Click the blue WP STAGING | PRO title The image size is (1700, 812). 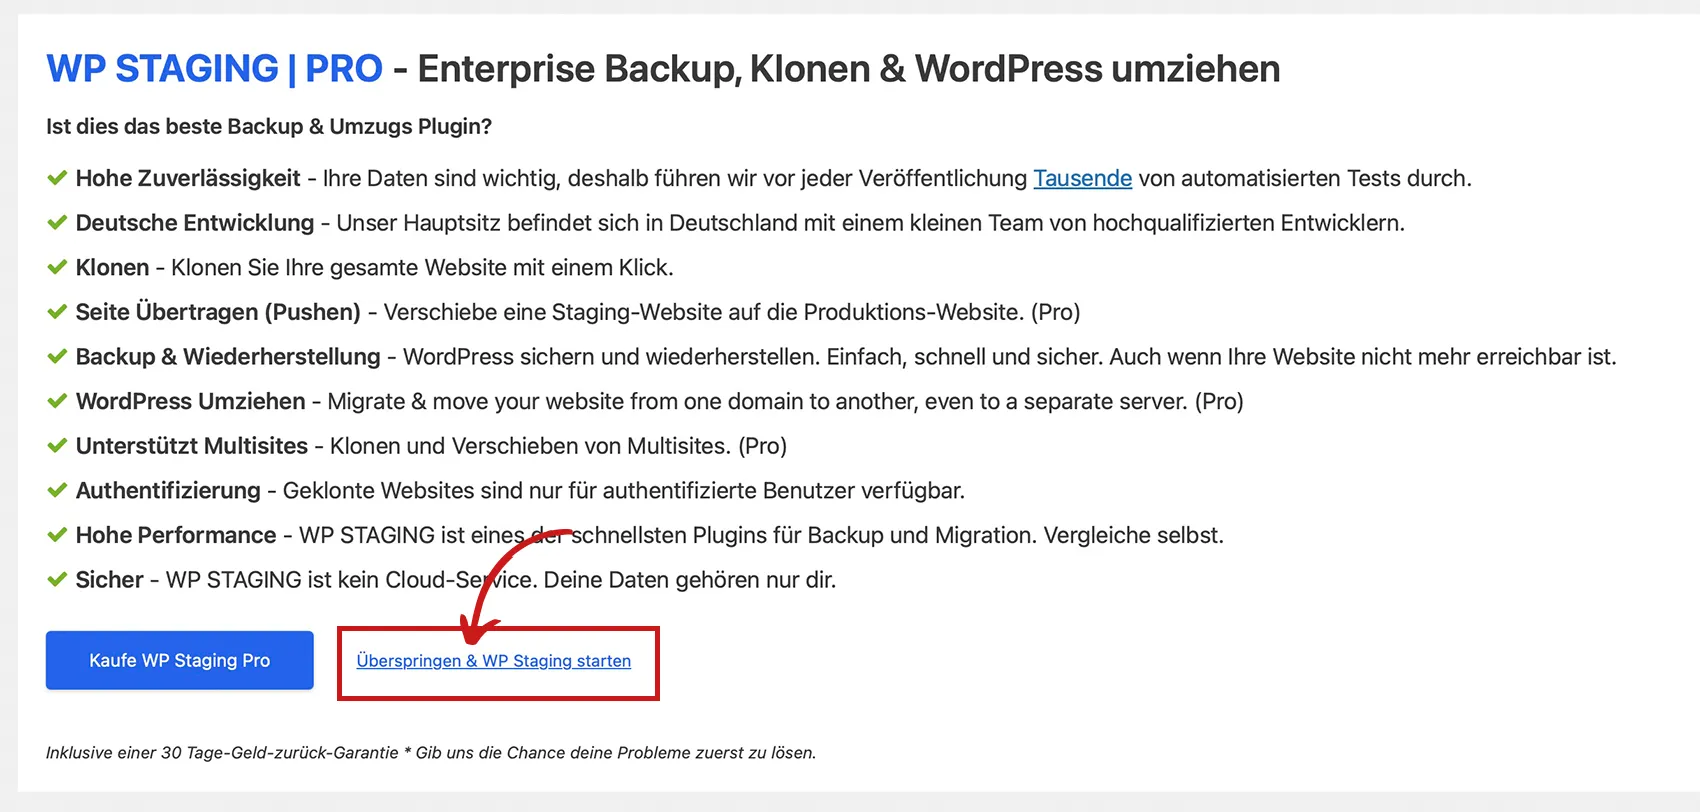coord(214,69)
